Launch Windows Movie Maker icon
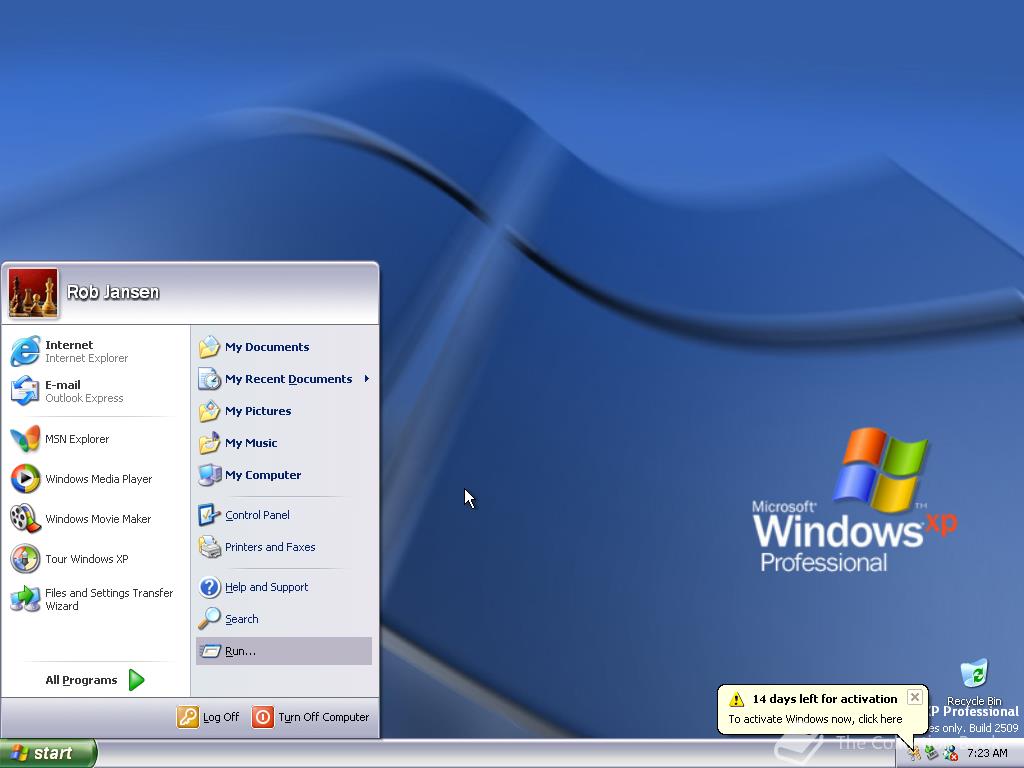This screenshot has height=768, width=1024. pyautogui.click(x=25, y=519)
